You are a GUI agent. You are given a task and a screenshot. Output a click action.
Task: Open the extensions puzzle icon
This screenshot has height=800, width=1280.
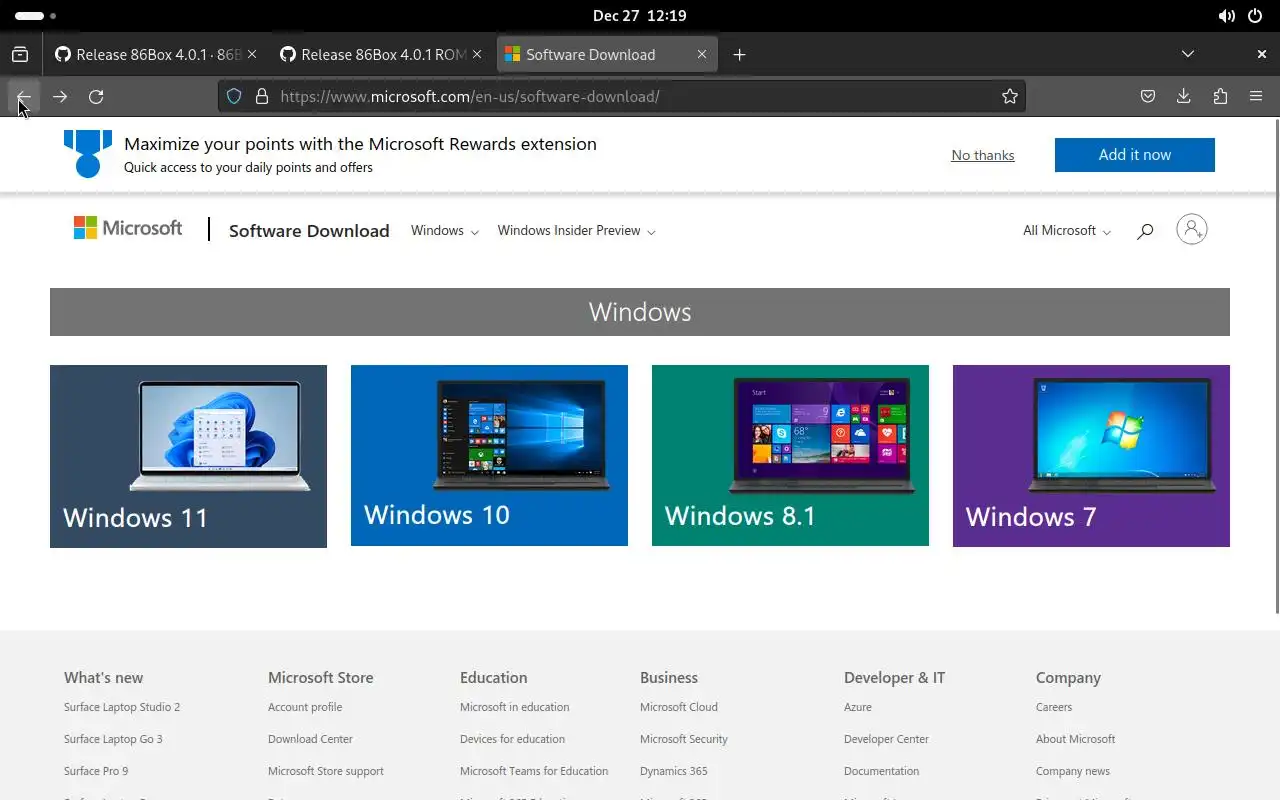coord(1220,97)
